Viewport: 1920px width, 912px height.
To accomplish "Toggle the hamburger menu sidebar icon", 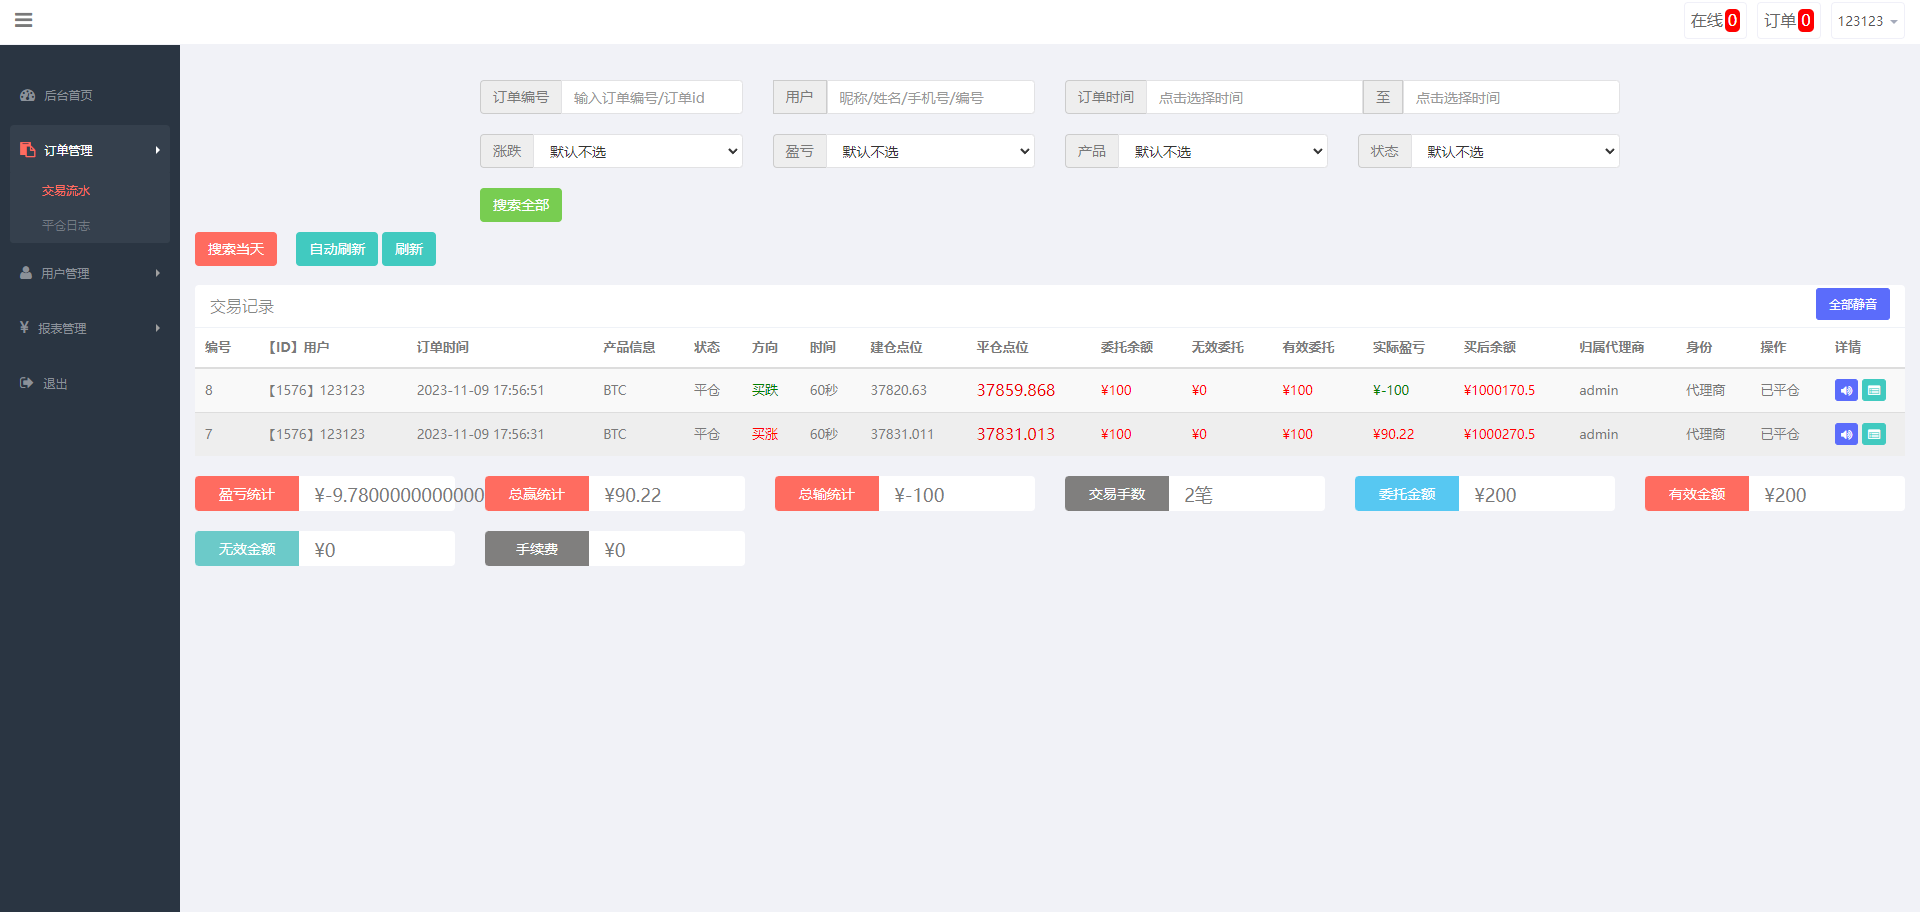I will click(x=24, y=20).
